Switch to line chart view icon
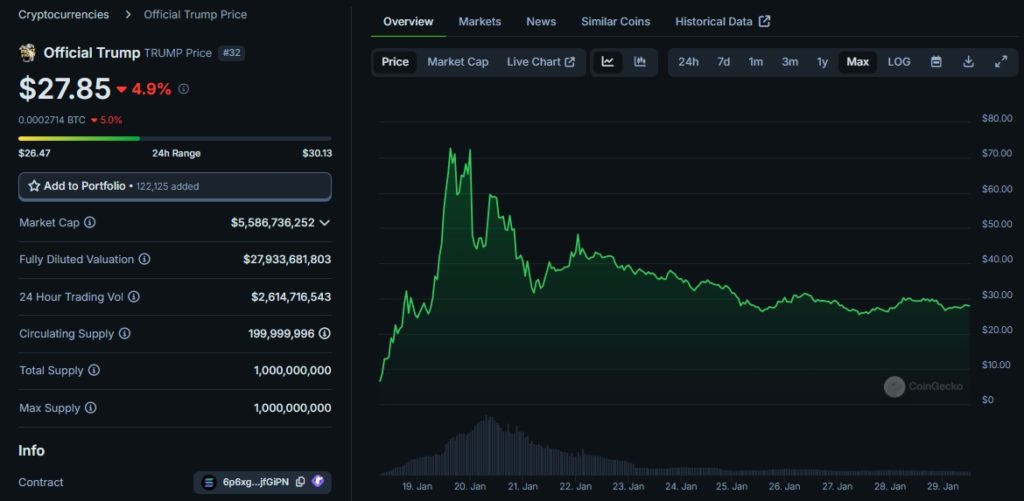Image resolution: width=1024 pixels, height=501 pixels. point(608,62)
